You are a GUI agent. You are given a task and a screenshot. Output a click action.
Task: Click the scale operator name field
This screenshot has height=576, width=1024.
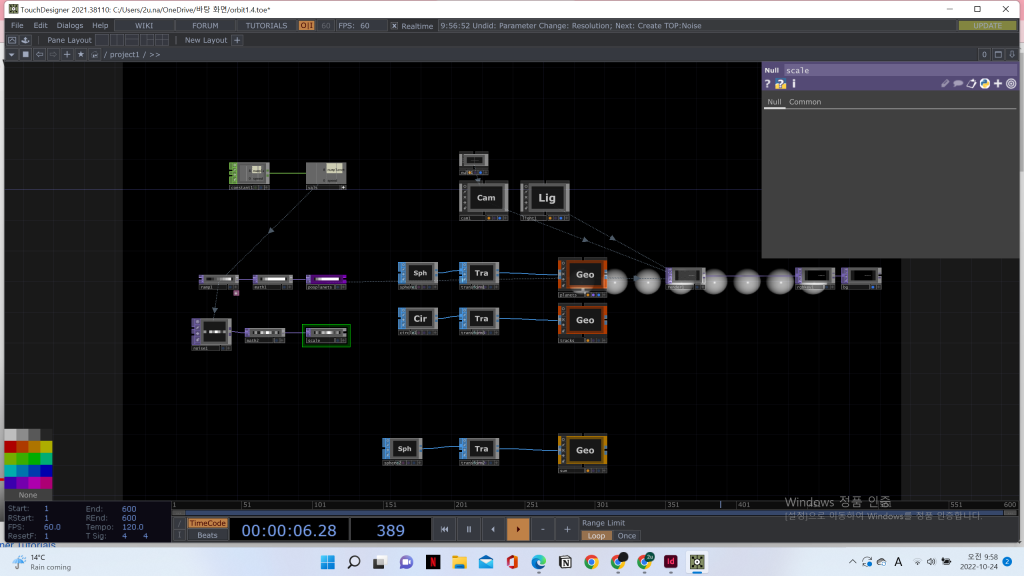coord(900,70)
